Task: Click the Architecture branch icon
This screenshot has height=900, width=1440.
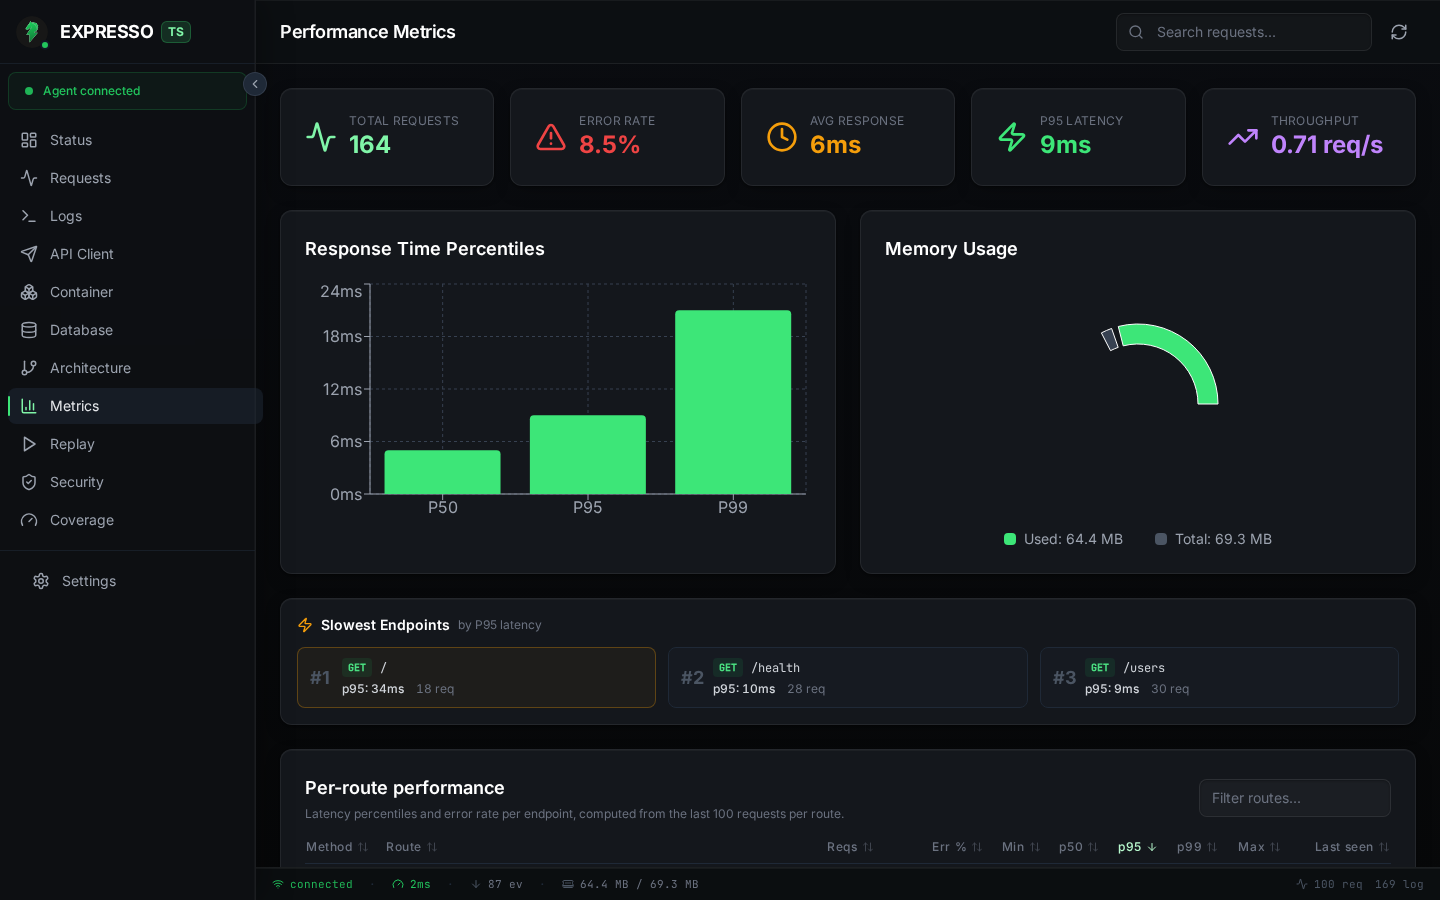Action: (29, 368)
